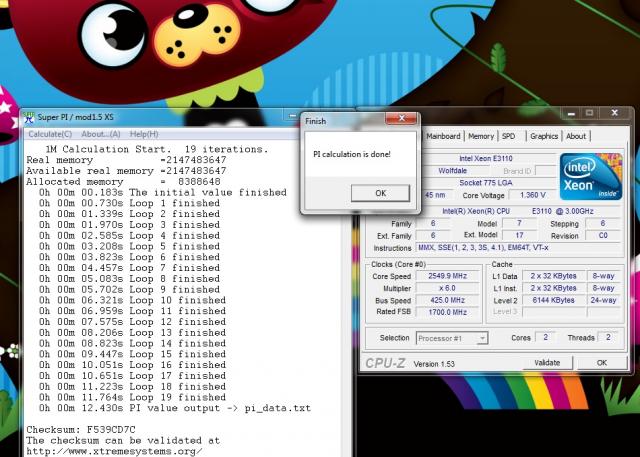The width and height of the screenshot is (640, 457).
Task: Click the Wolfdale code name field
Action: [452, 171]
